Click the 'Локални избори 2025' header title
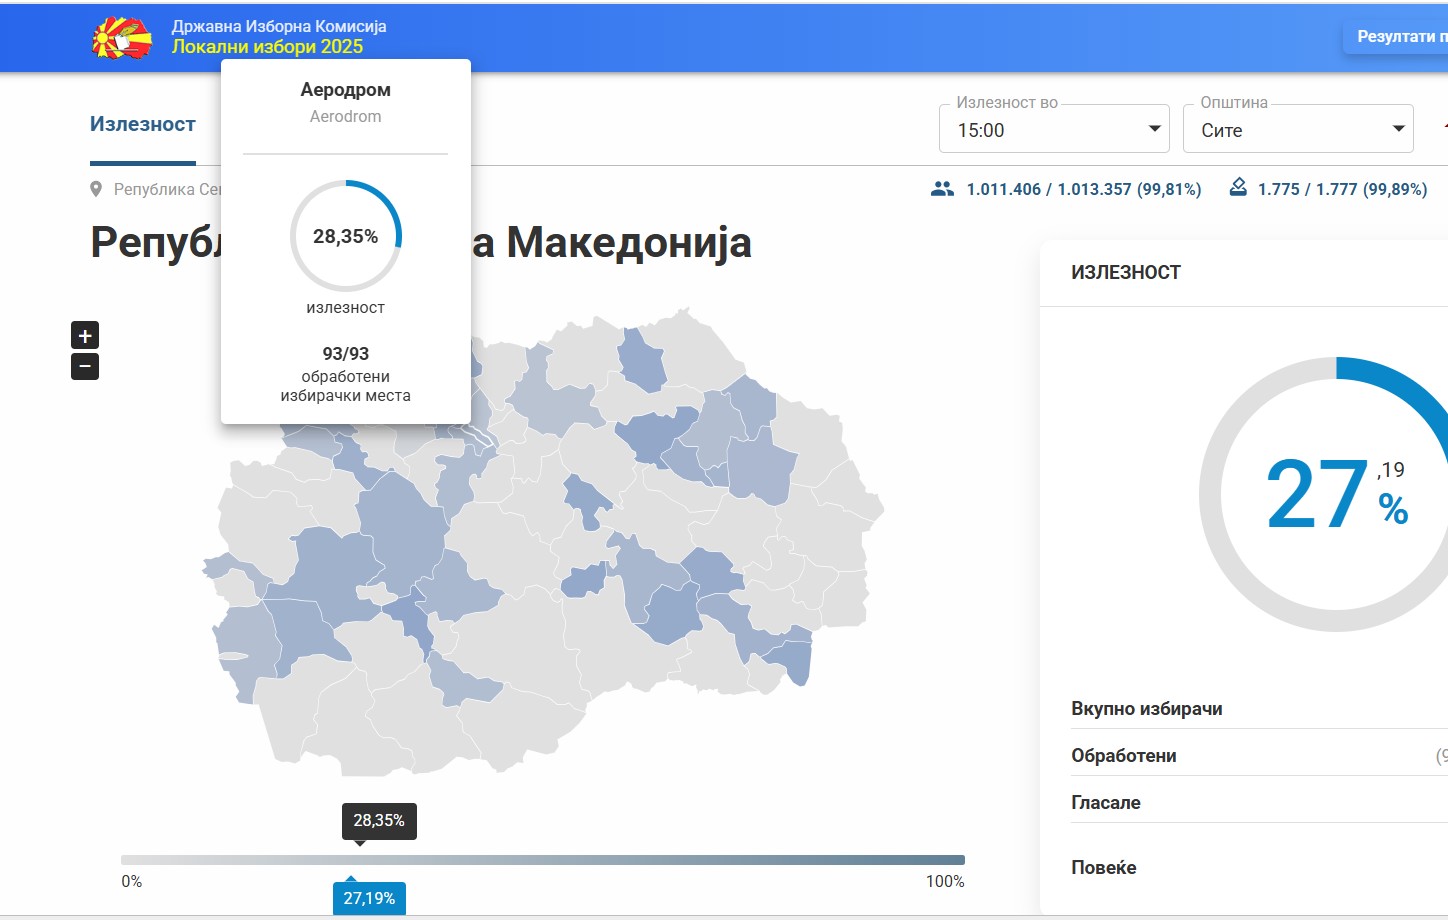1448x920 pixels. click(x=267, y=47)
